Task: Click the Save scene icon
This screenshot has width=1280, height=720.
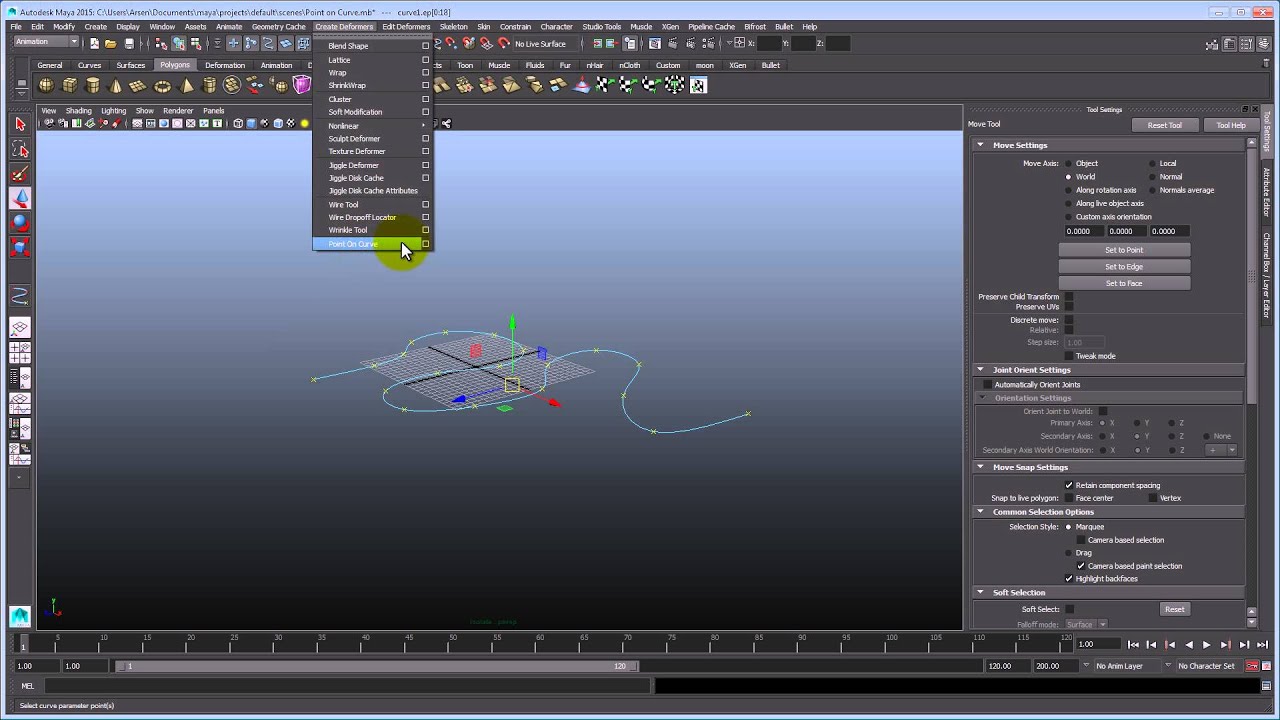Action: point(129,44)
